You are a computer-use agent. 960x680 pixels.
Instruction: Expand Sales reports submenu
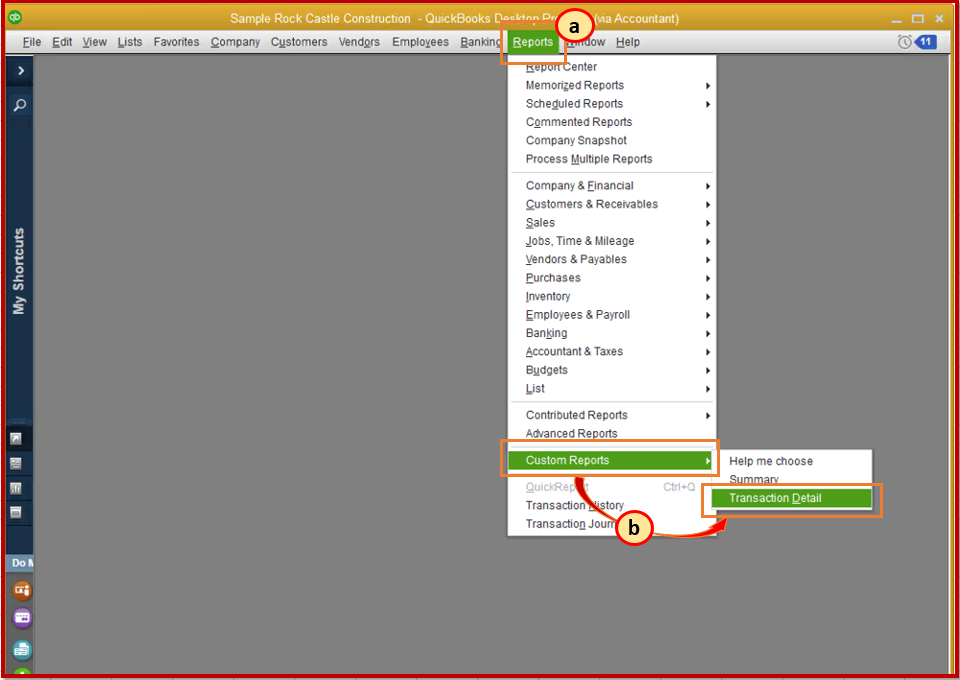pos(612,222)
